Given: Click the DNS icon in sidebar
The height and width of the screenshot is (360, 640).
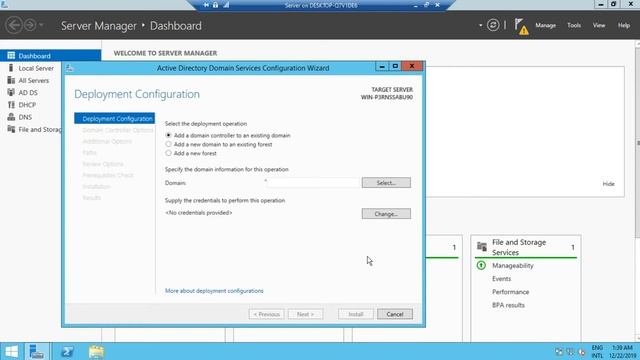Looking at the screenshot, I should pos(11,117).
